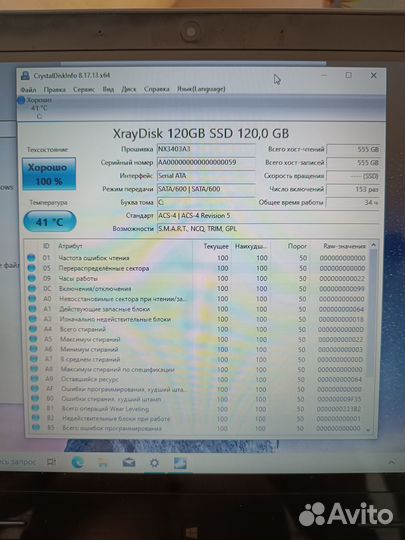
Task: Open the Язык(Language) menu
Action: 201,89
